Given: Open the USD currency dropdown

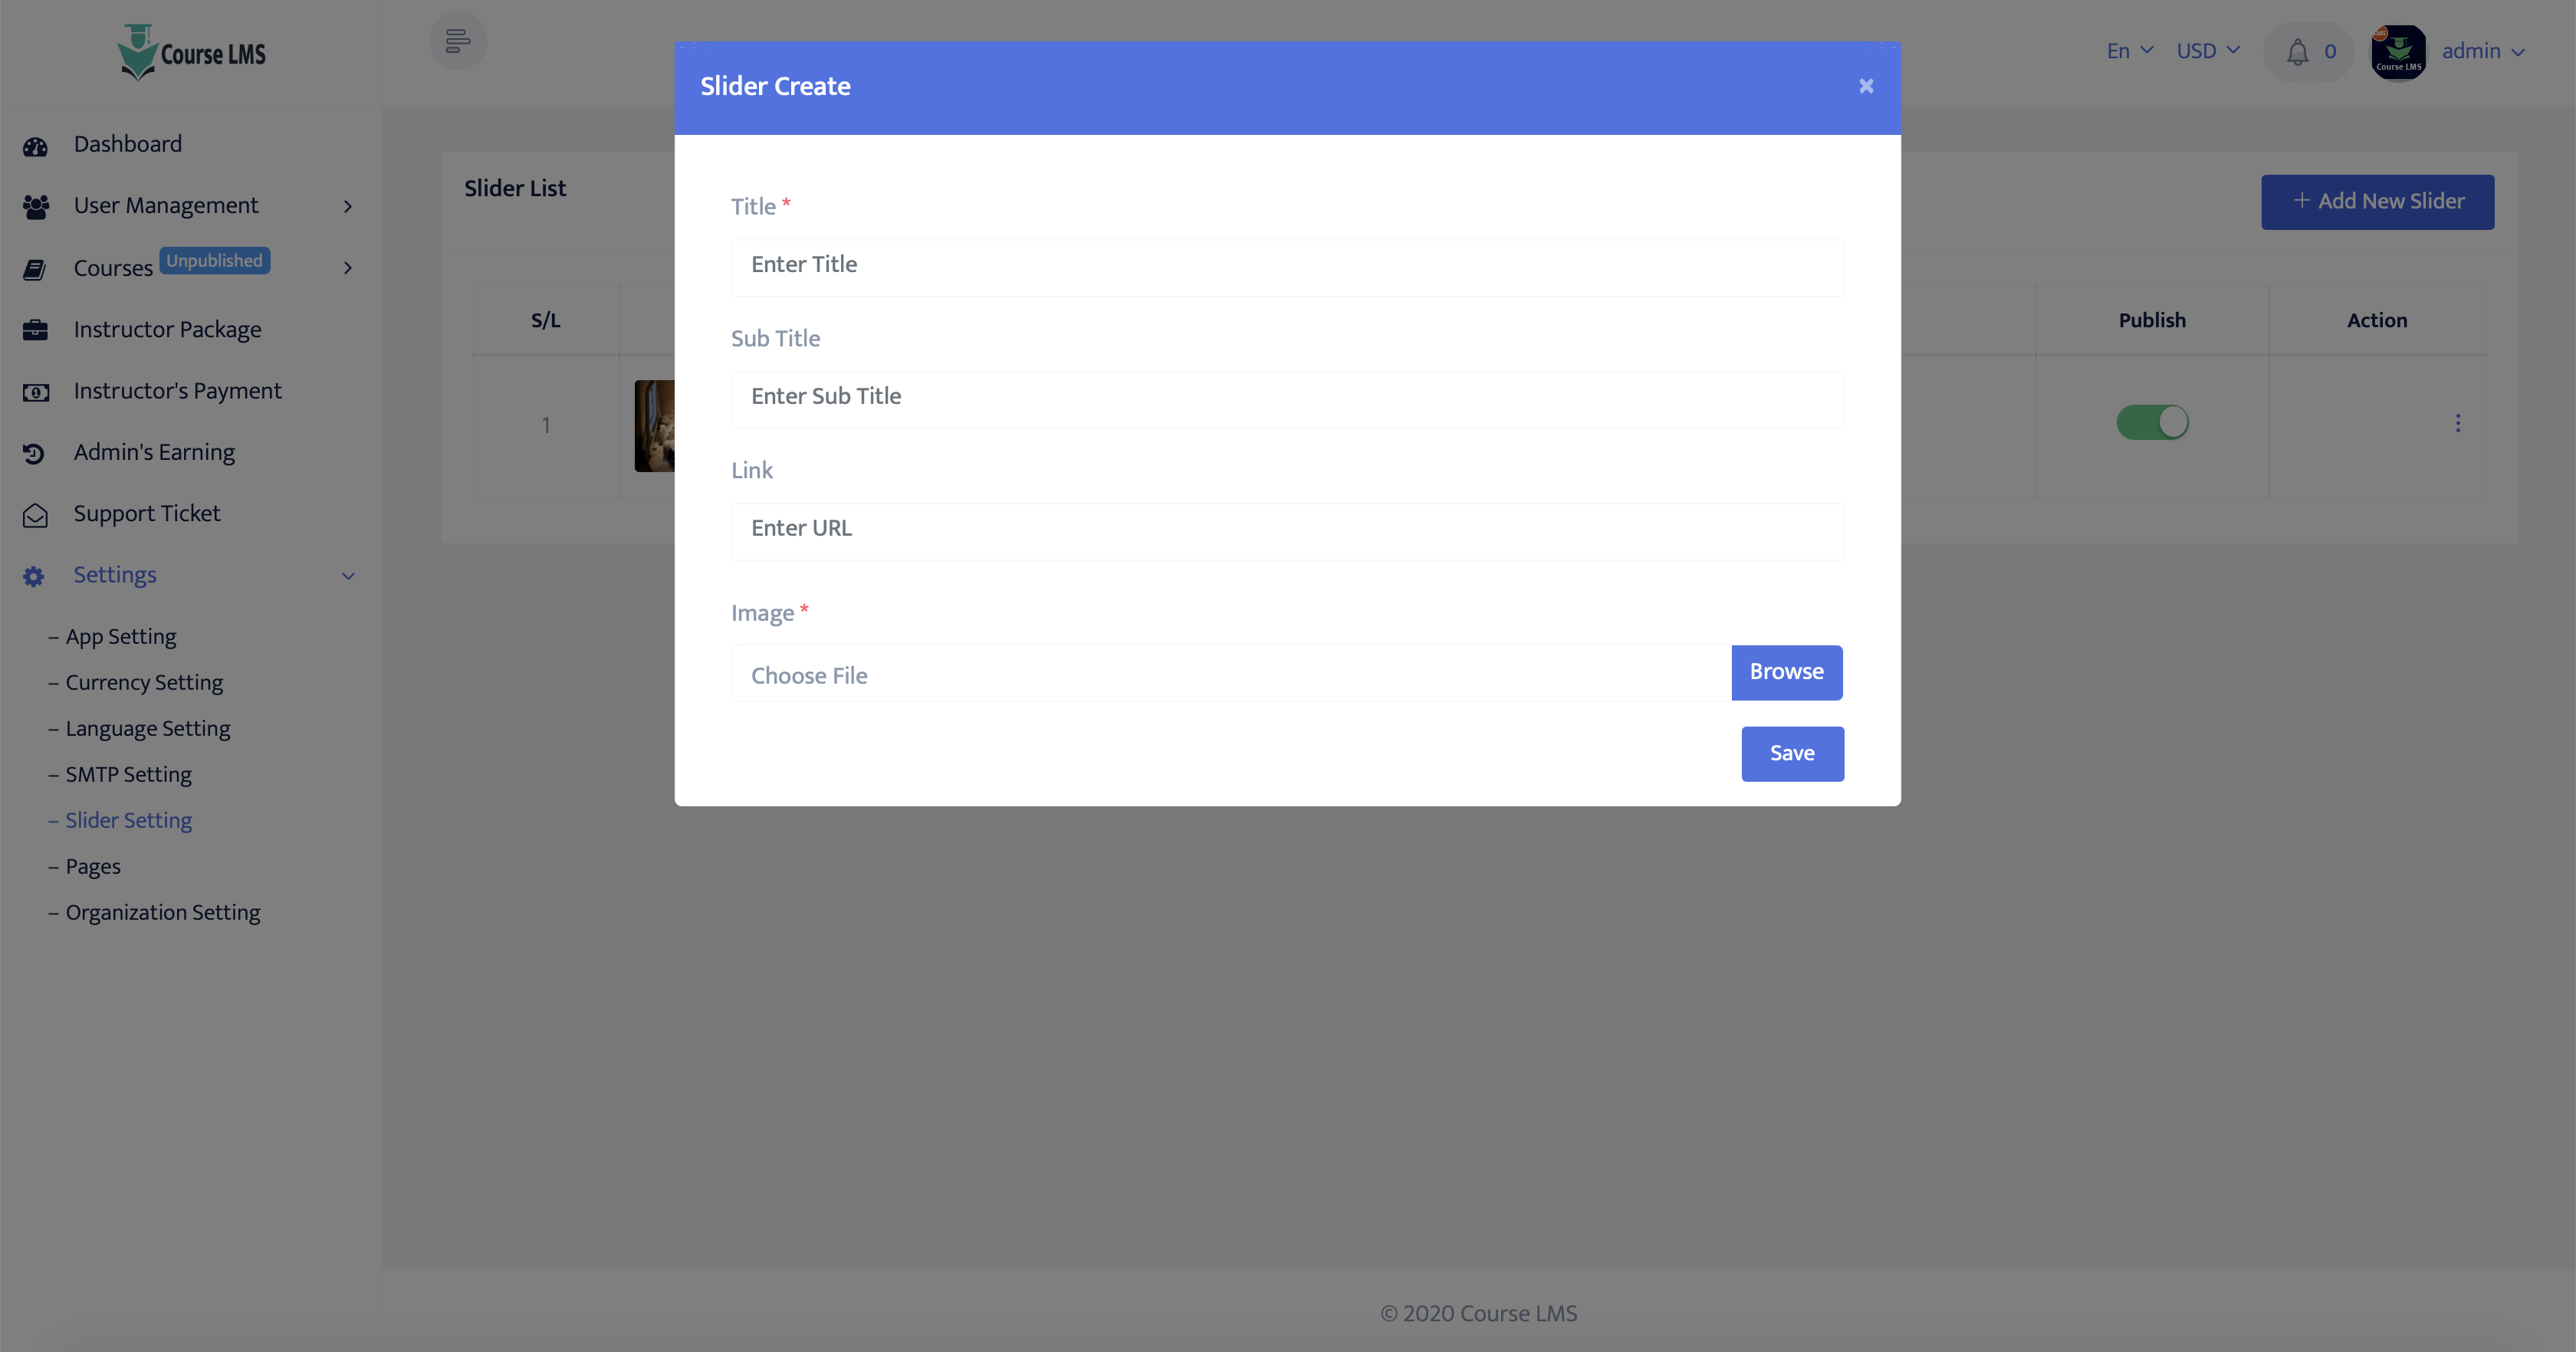Looking at the screenshot, I should click(2208, 51).
